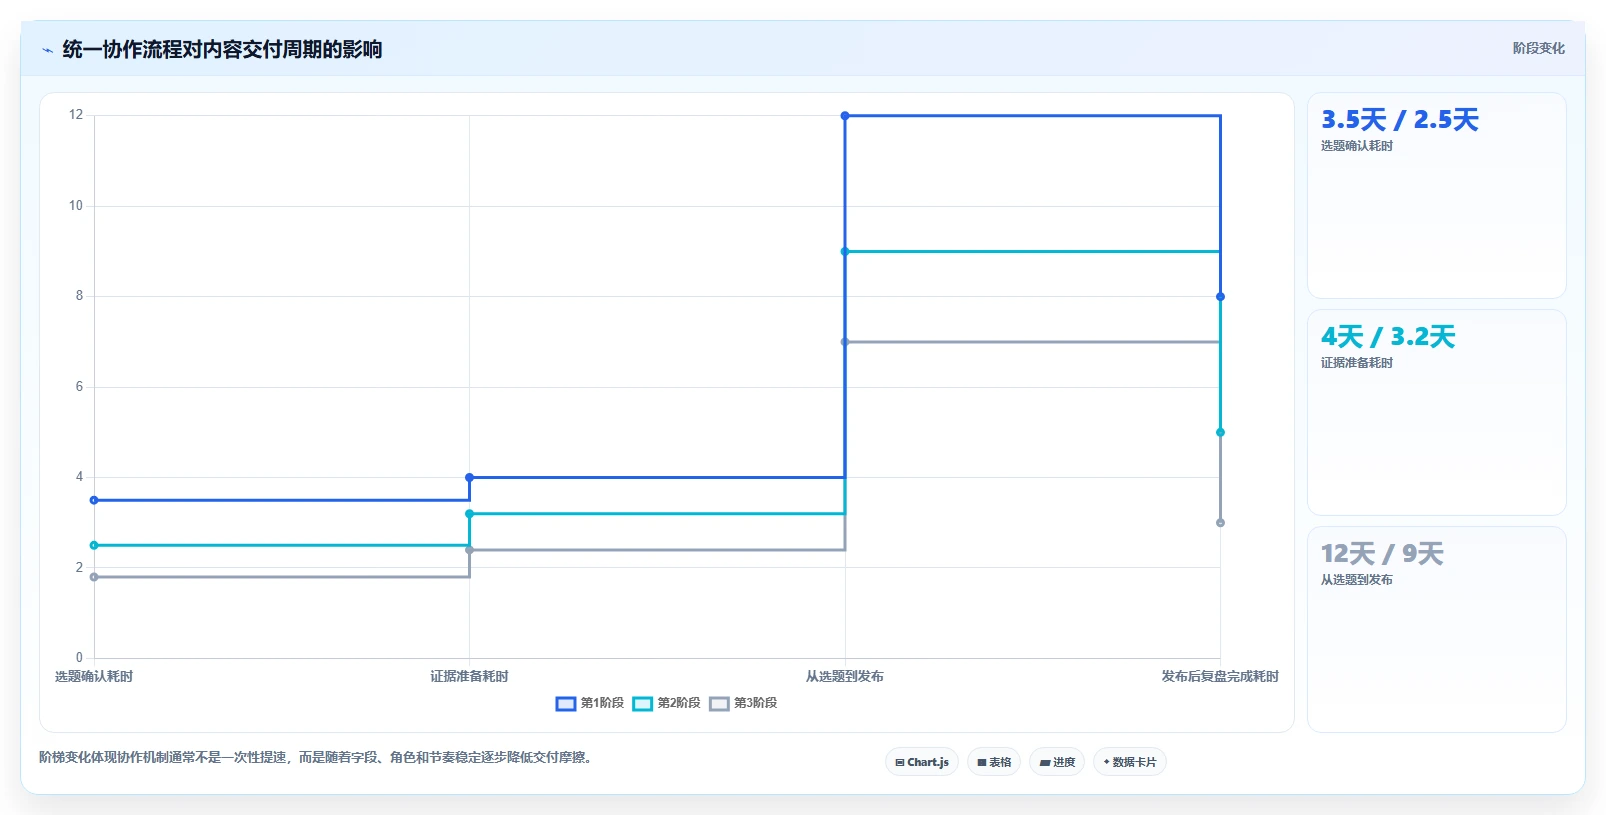This screenshot has width=1606, height=815.
Task: Click the sparkle icon in the 数据卡片 tag
Action: (x=1106, y=762)
